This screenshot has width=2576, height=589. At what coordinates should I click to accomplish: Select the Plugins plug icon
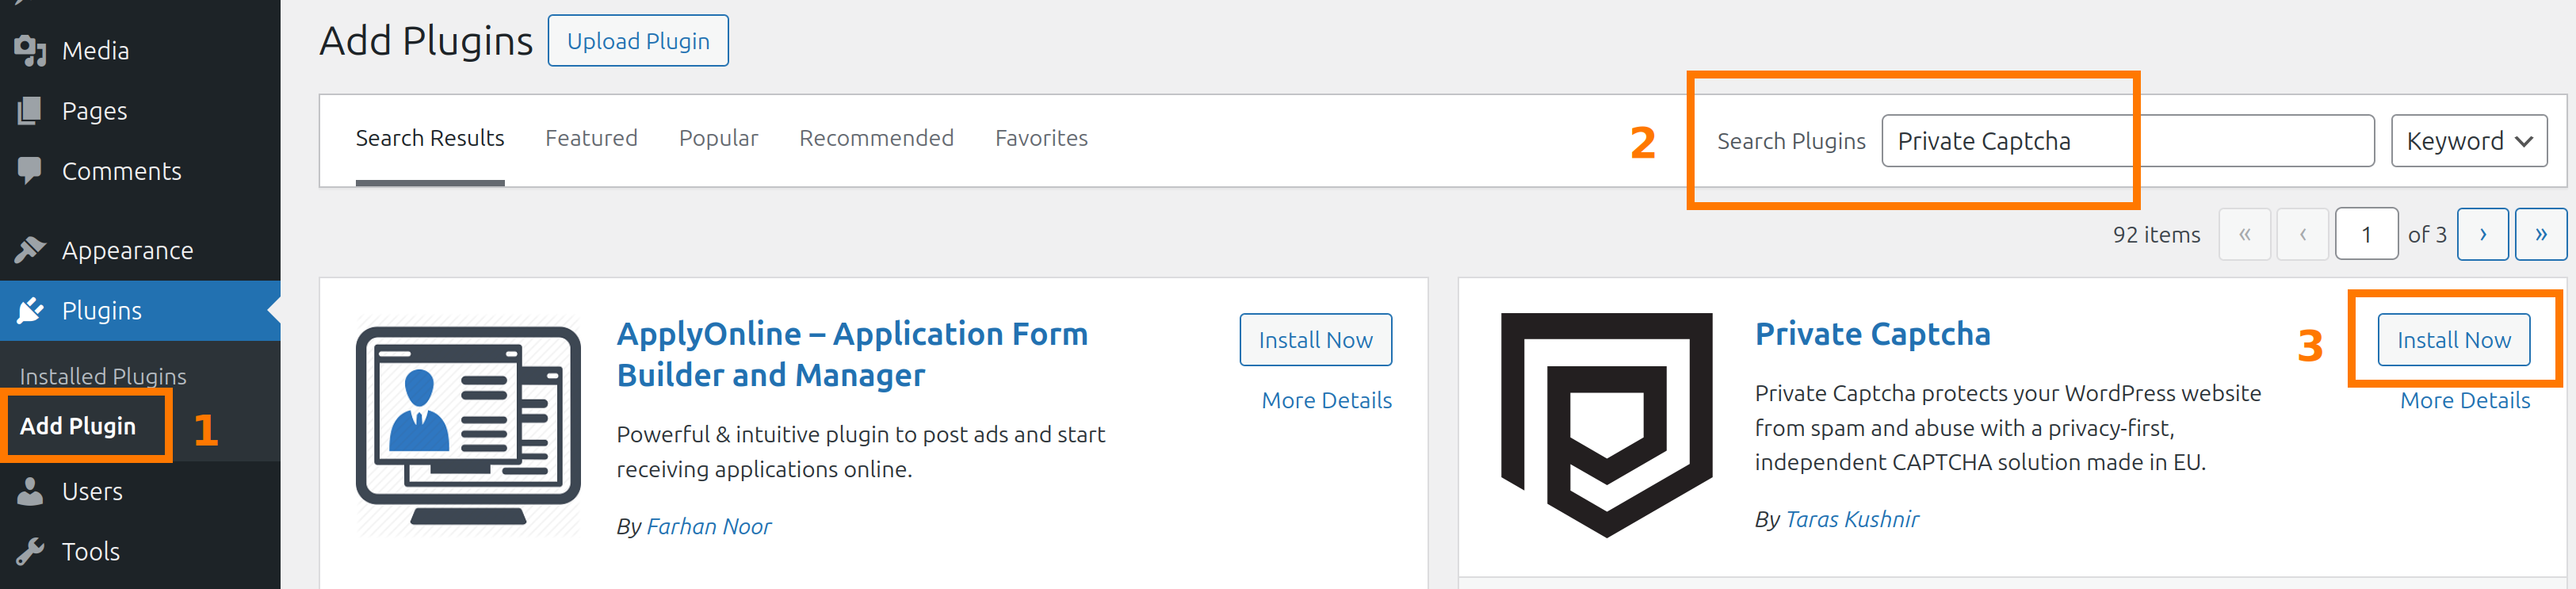(x=29, y=310)
